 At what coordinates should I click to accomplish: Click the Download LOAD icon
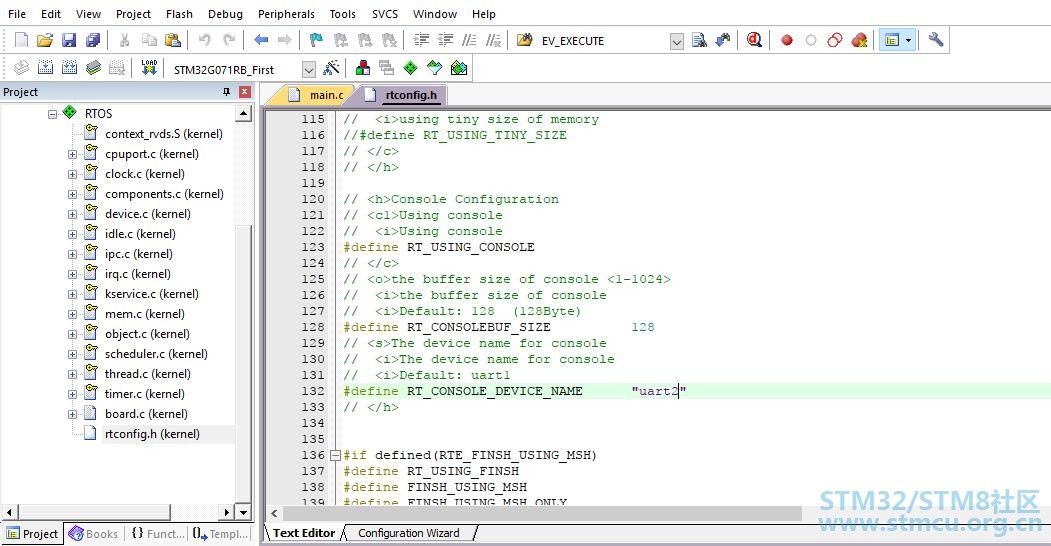tap(149, 68)
